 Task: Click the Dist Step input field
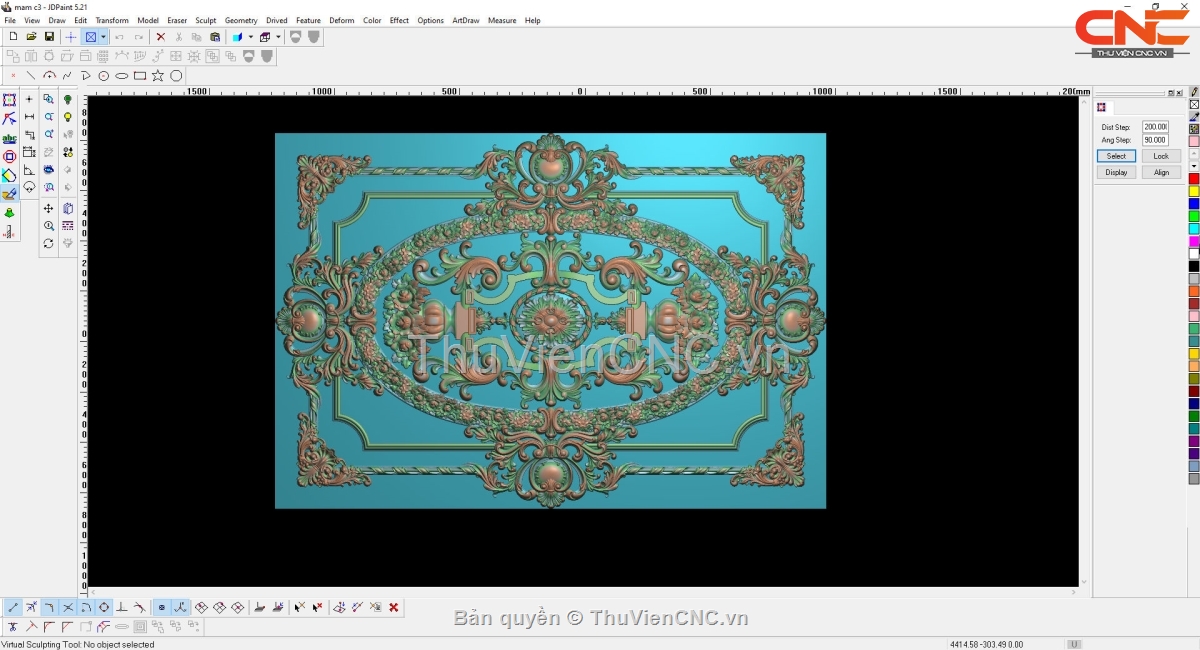[1155, 127]
